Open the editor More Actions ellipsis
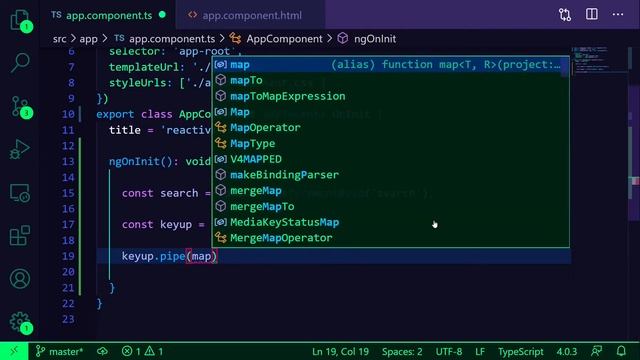640x360 pixels. 618,15
